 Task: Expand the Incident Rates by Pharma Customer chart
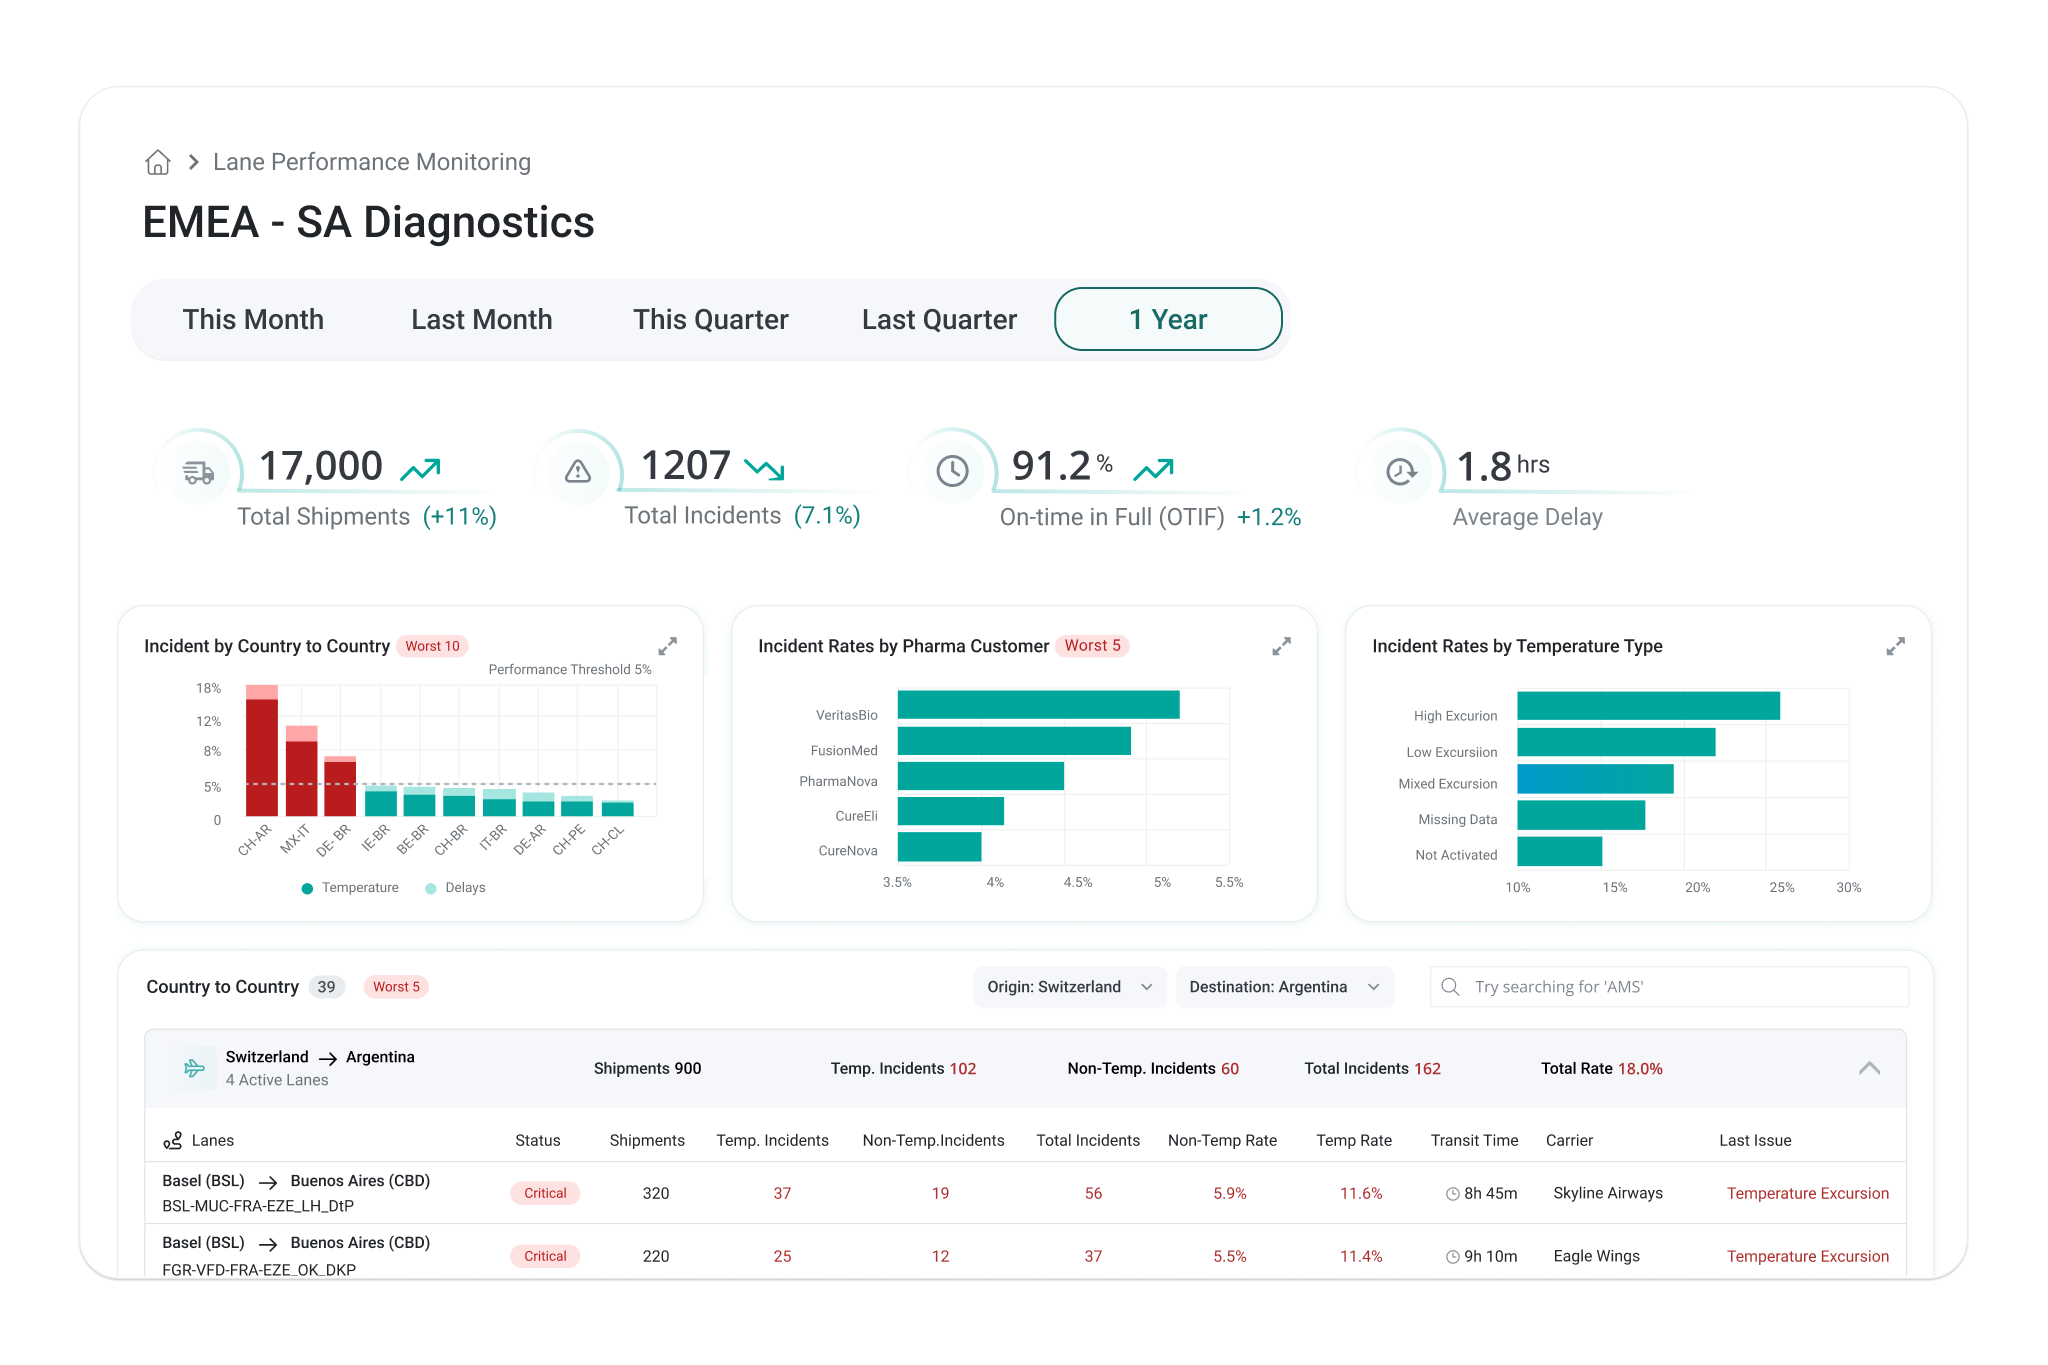point(1281,646)
